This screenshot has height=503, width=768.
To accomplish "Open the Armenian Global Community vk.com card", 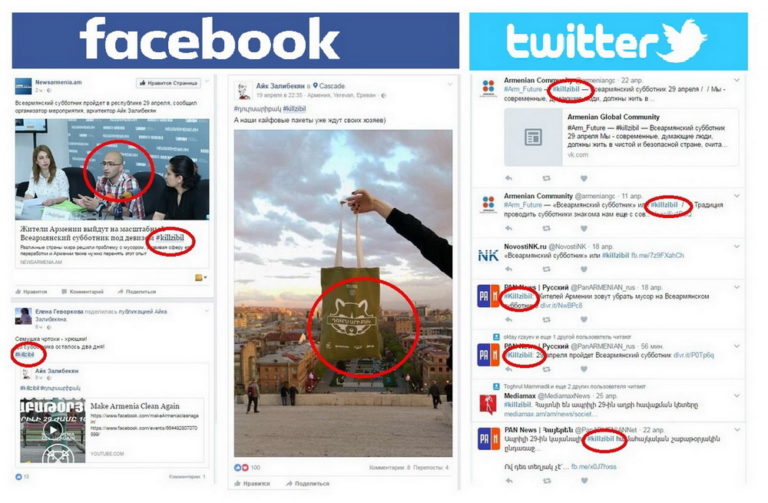I will 621,138.
